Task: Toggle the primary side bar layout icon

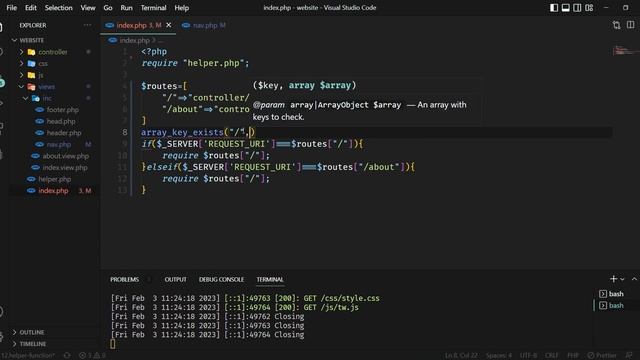Action: click(x=554, y=8)
